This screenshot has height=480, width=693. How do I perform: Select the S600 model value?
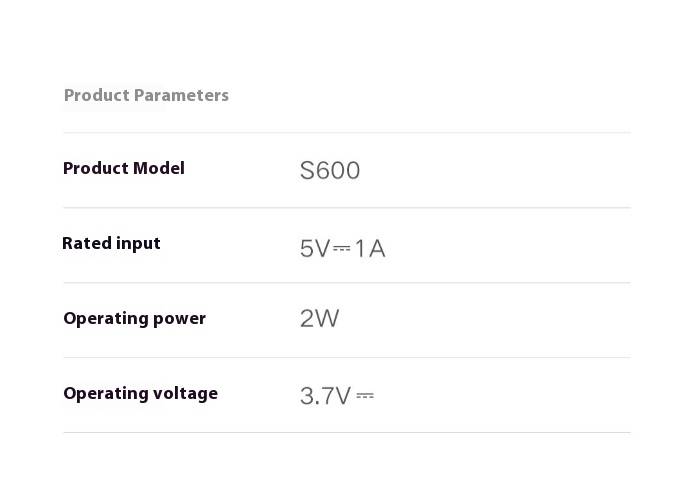(330, 171)
